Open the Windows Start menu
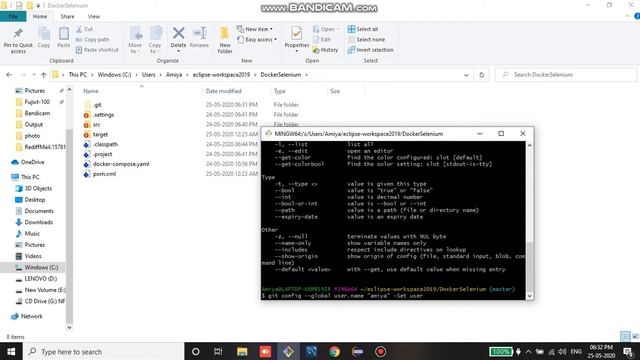 click(11, 351)
